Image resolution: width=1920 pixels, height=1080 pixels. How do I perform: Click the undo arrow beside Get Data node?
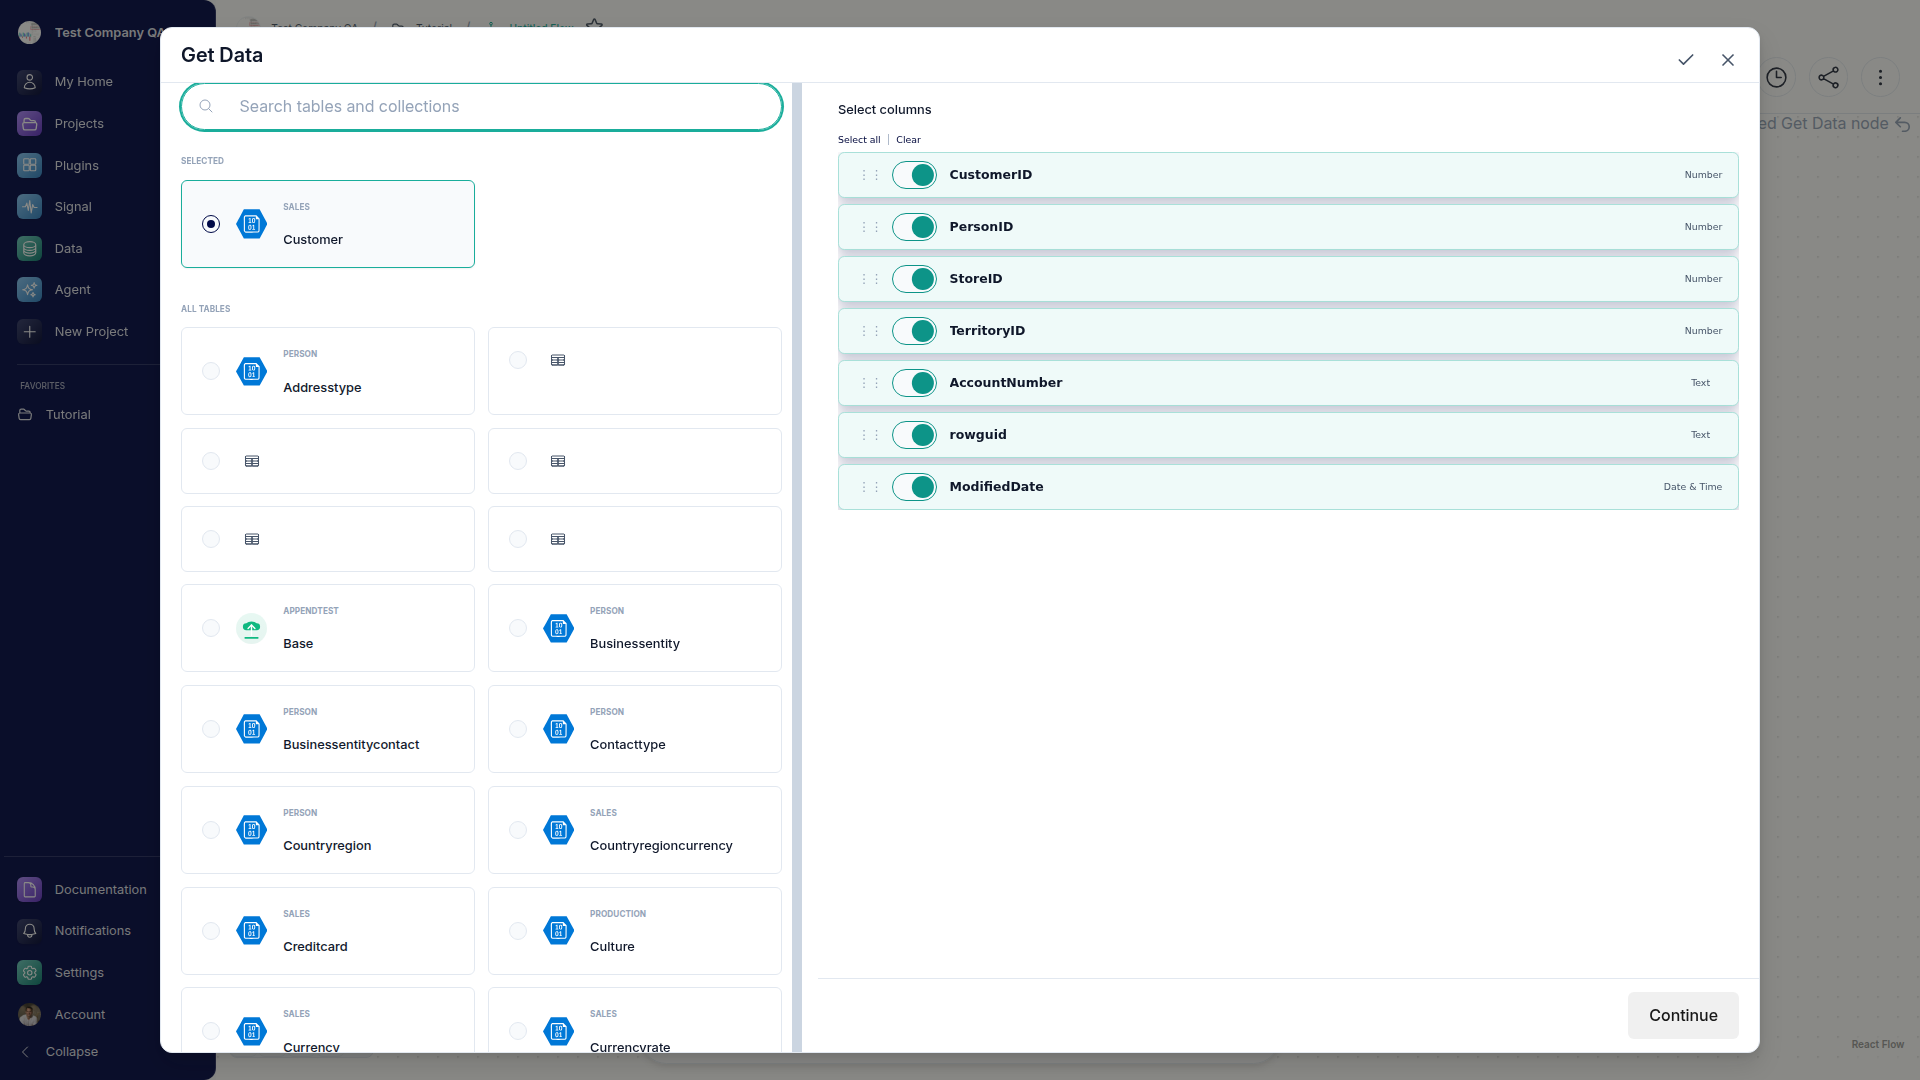(1902, 124)
